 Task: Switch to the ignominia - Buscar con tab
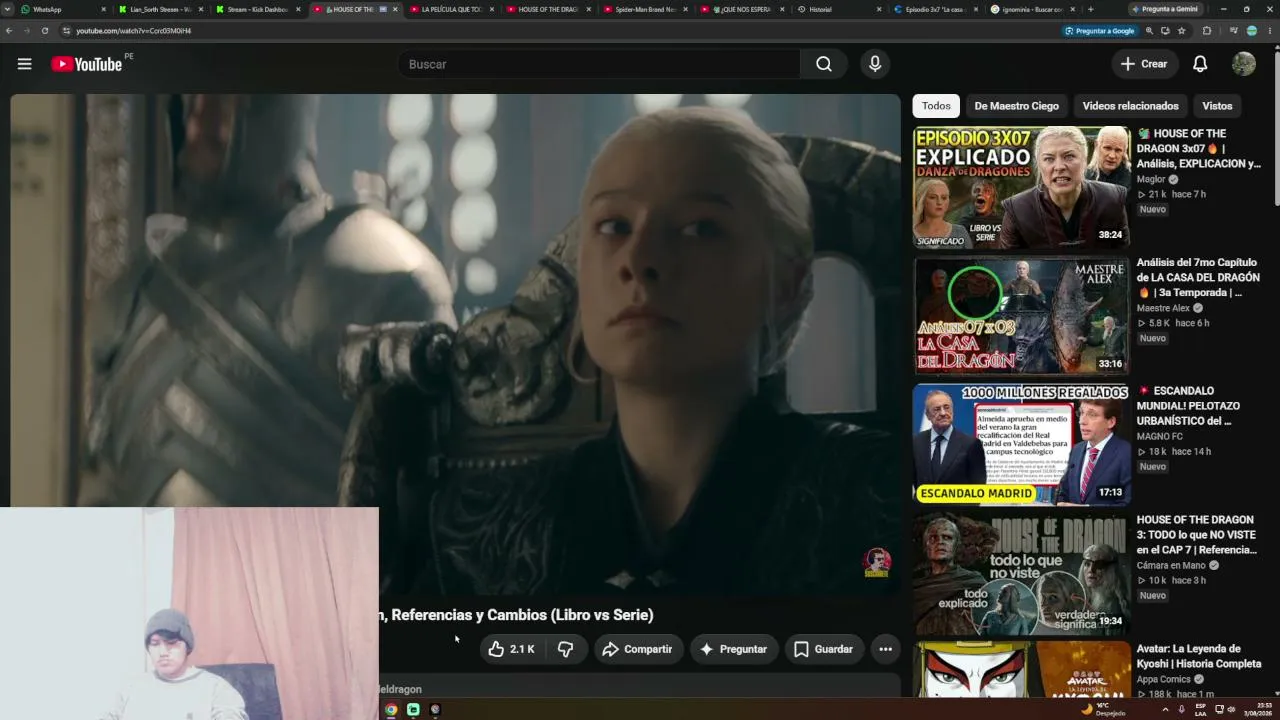[1032, 9]
